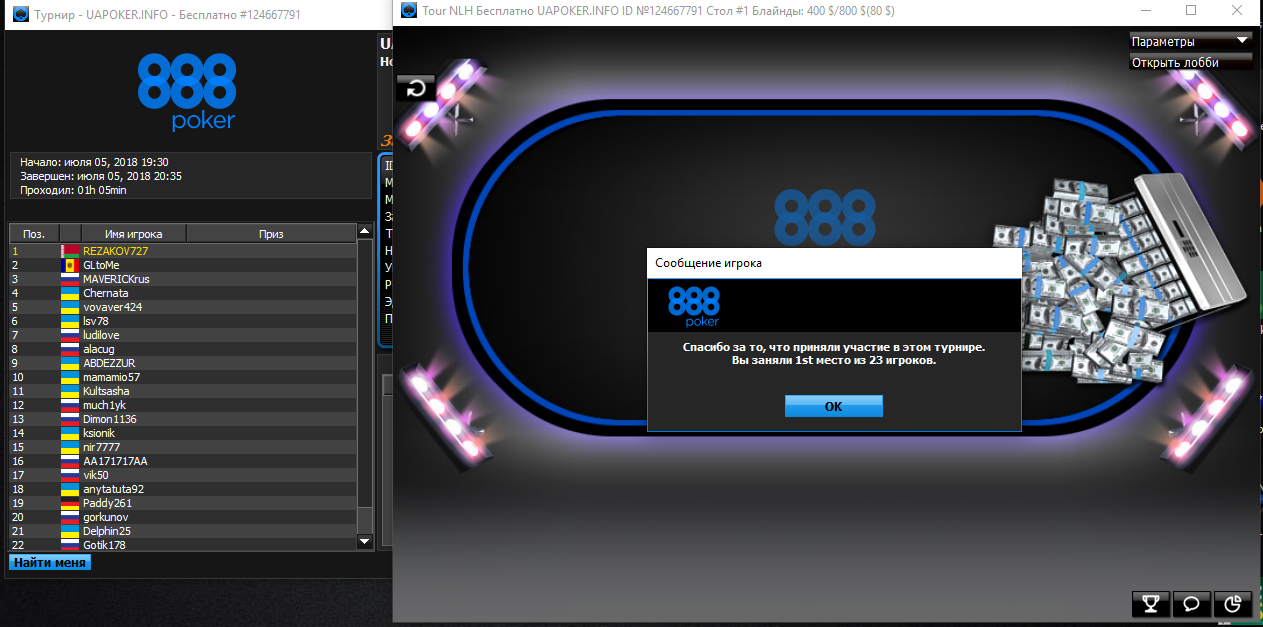This screenshot has height=627, width=1263.
Task: Select player row Delphin25
Action: point(183,531)
